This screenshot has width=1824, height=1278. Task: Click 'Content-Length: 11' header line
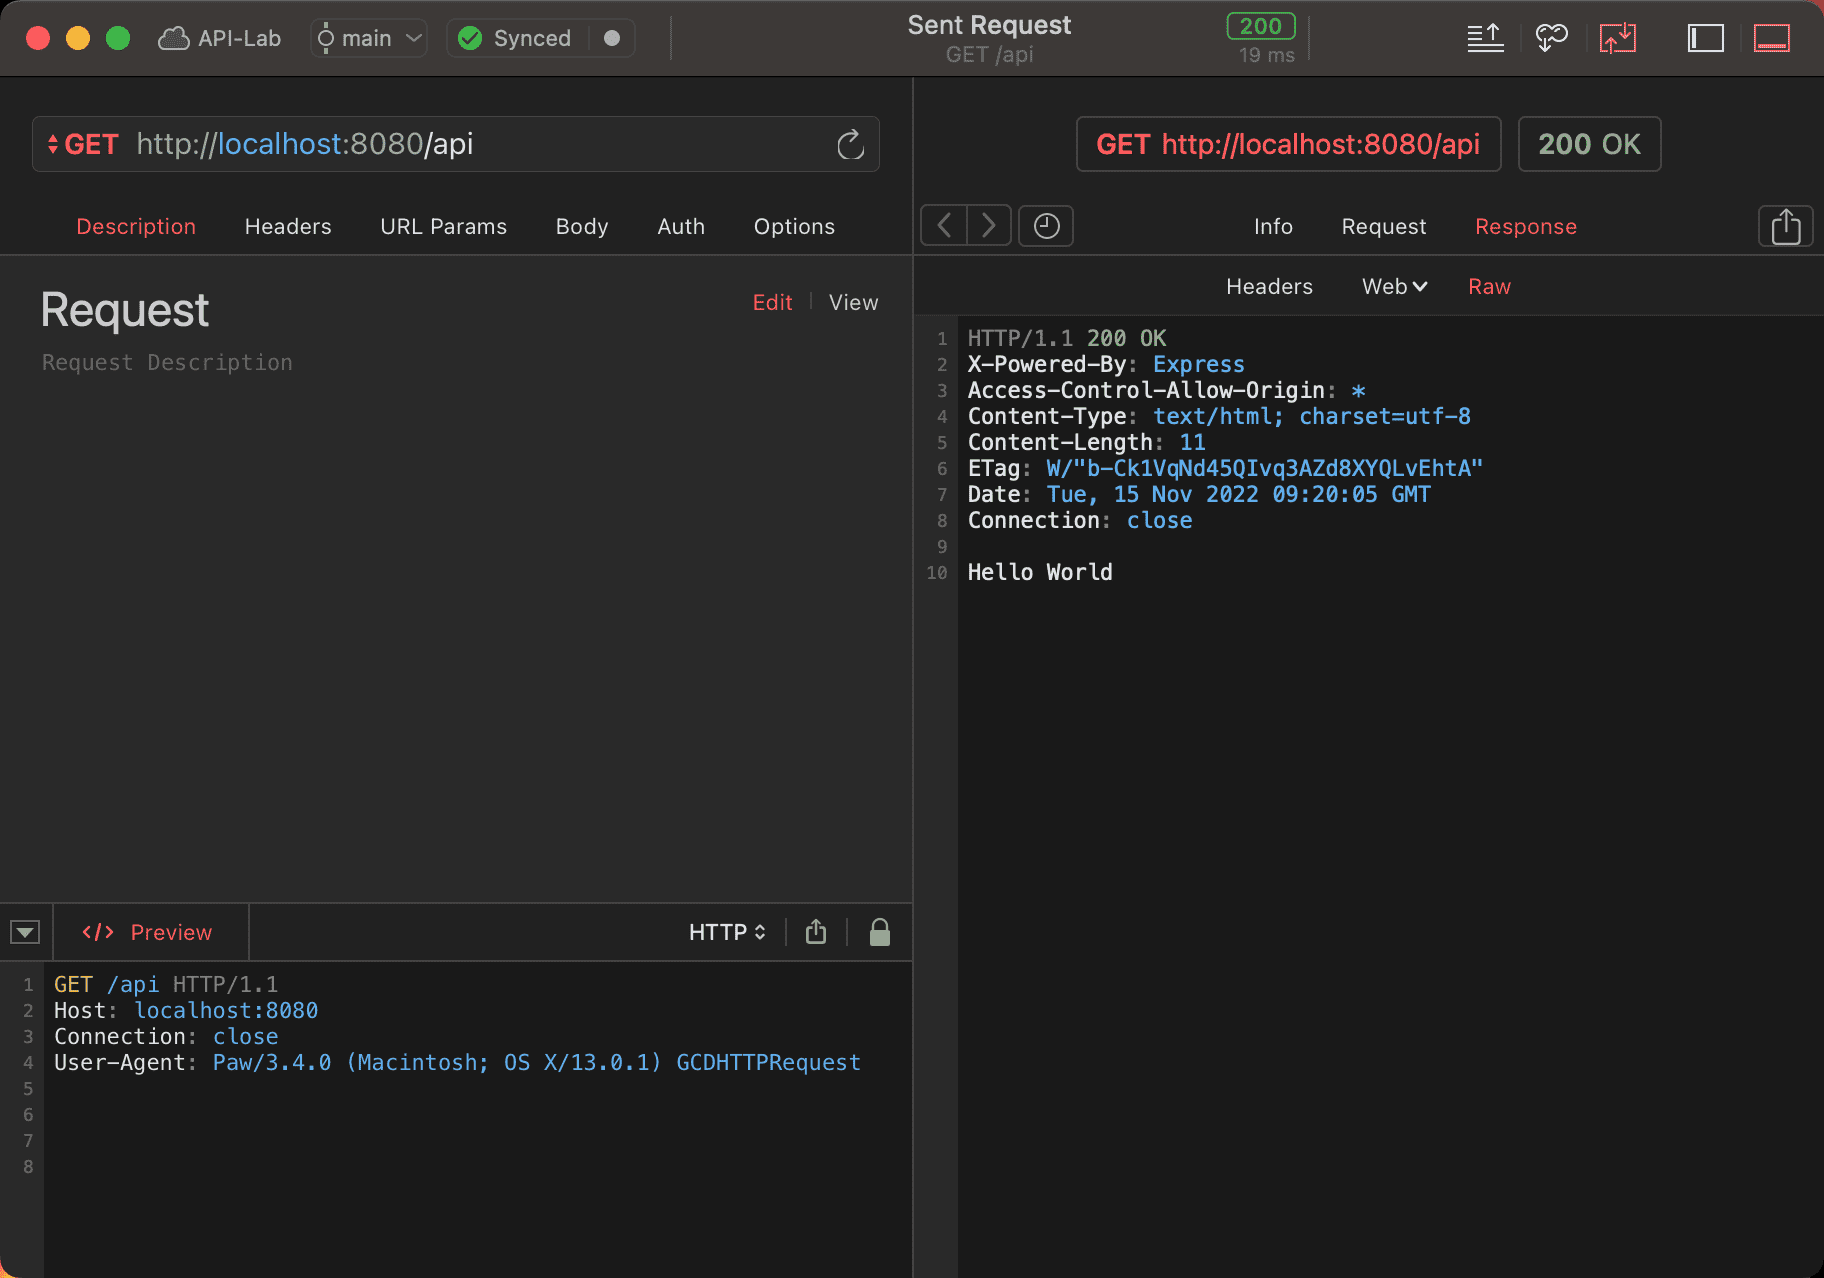(1087, 442)
